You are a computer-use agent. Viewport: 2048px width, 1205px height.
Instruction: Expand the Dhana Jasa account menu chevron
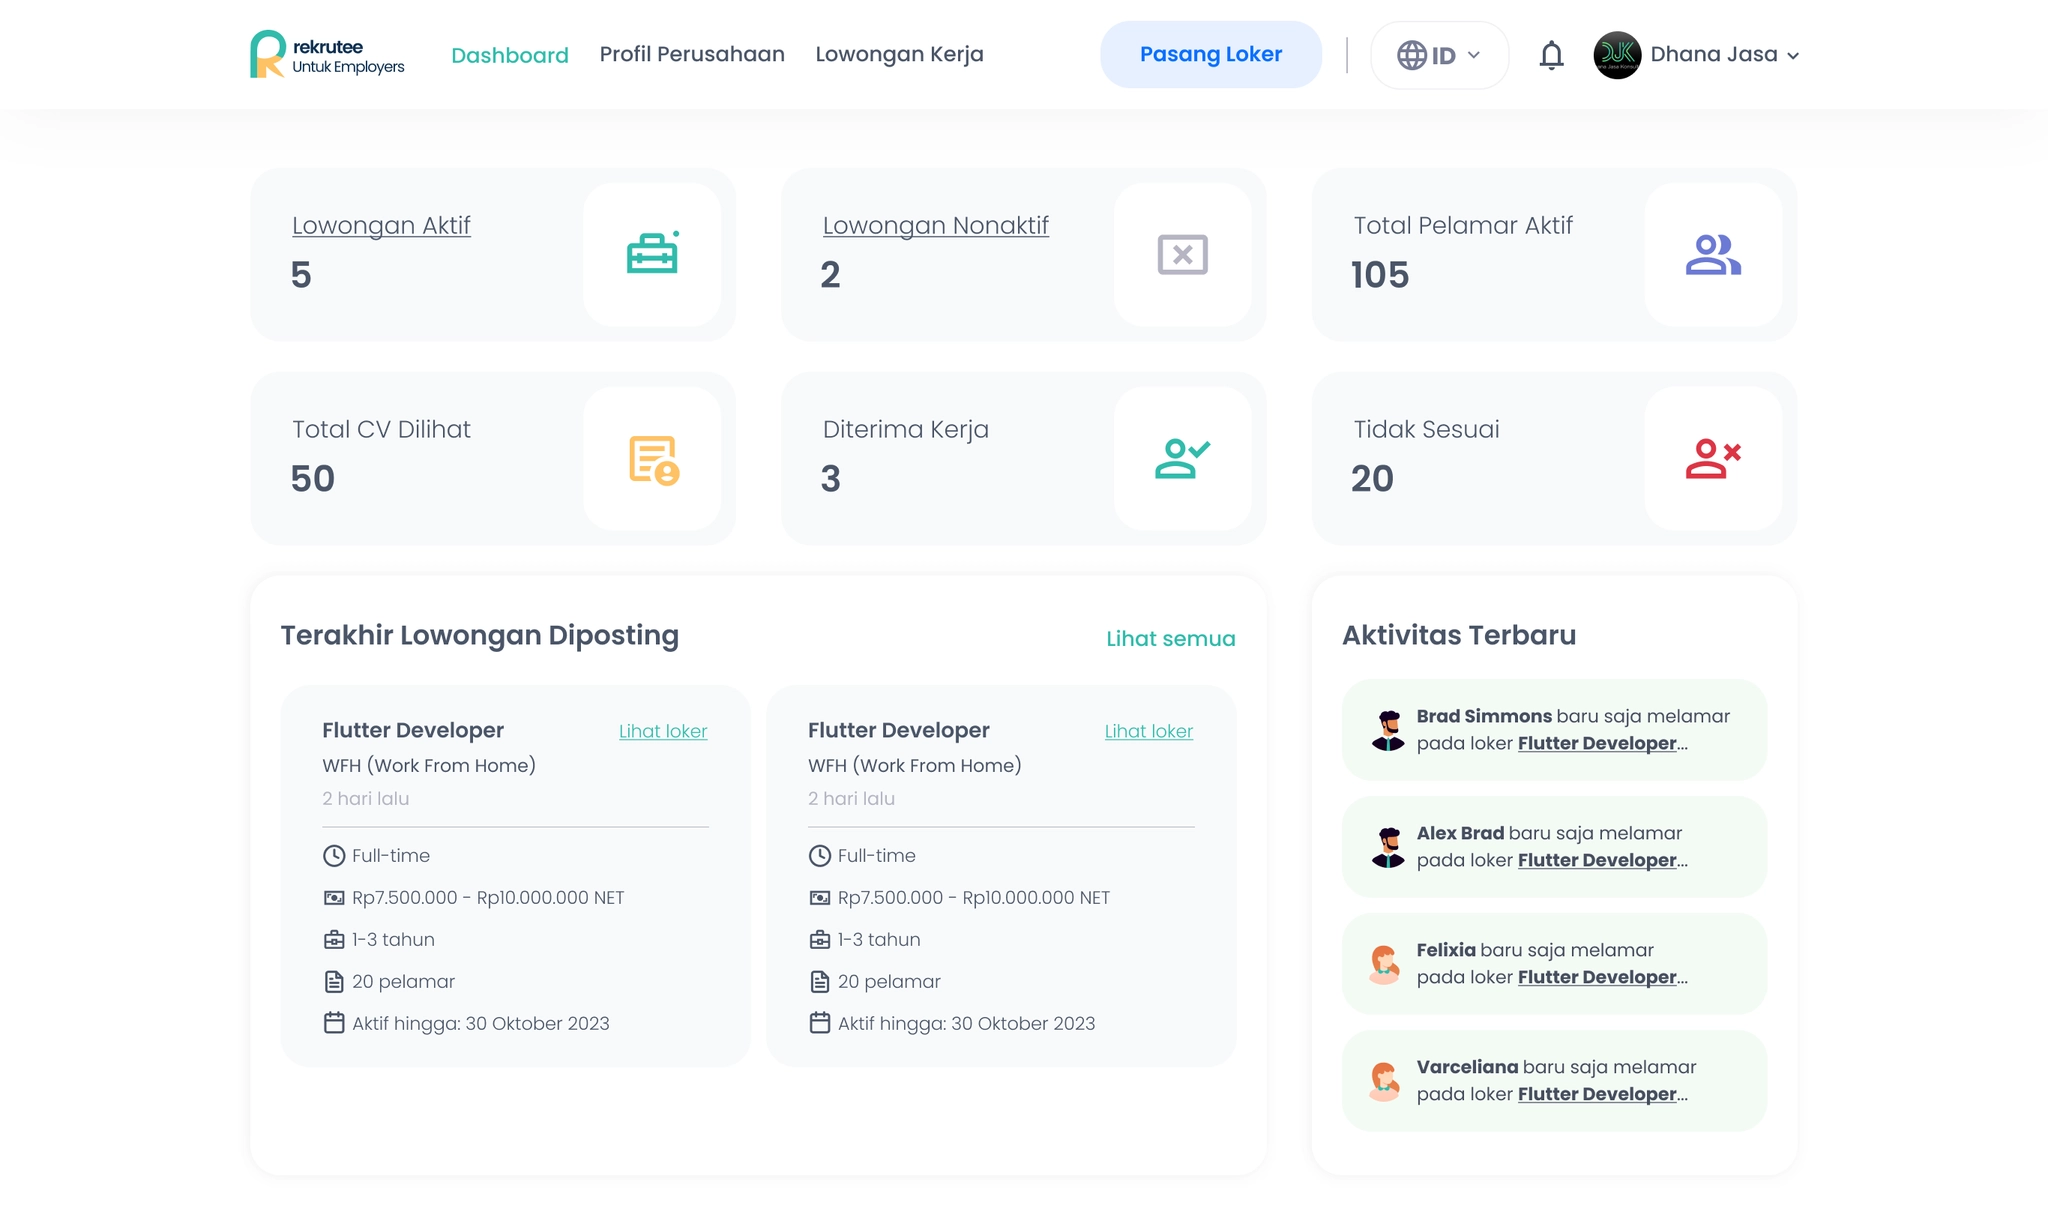click(1793, 56)
